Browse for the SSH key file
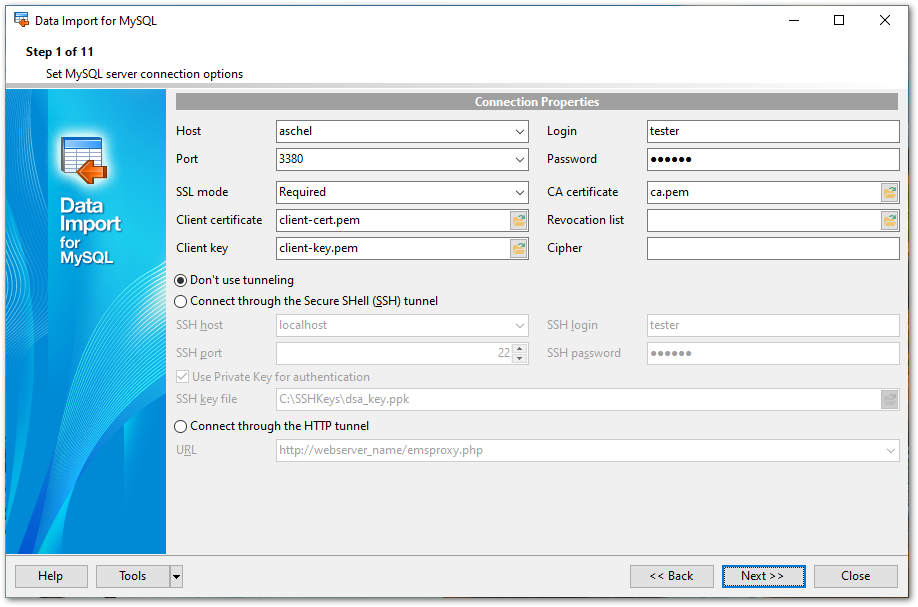This screenshot has height=607, width=918. click(889, 400)
